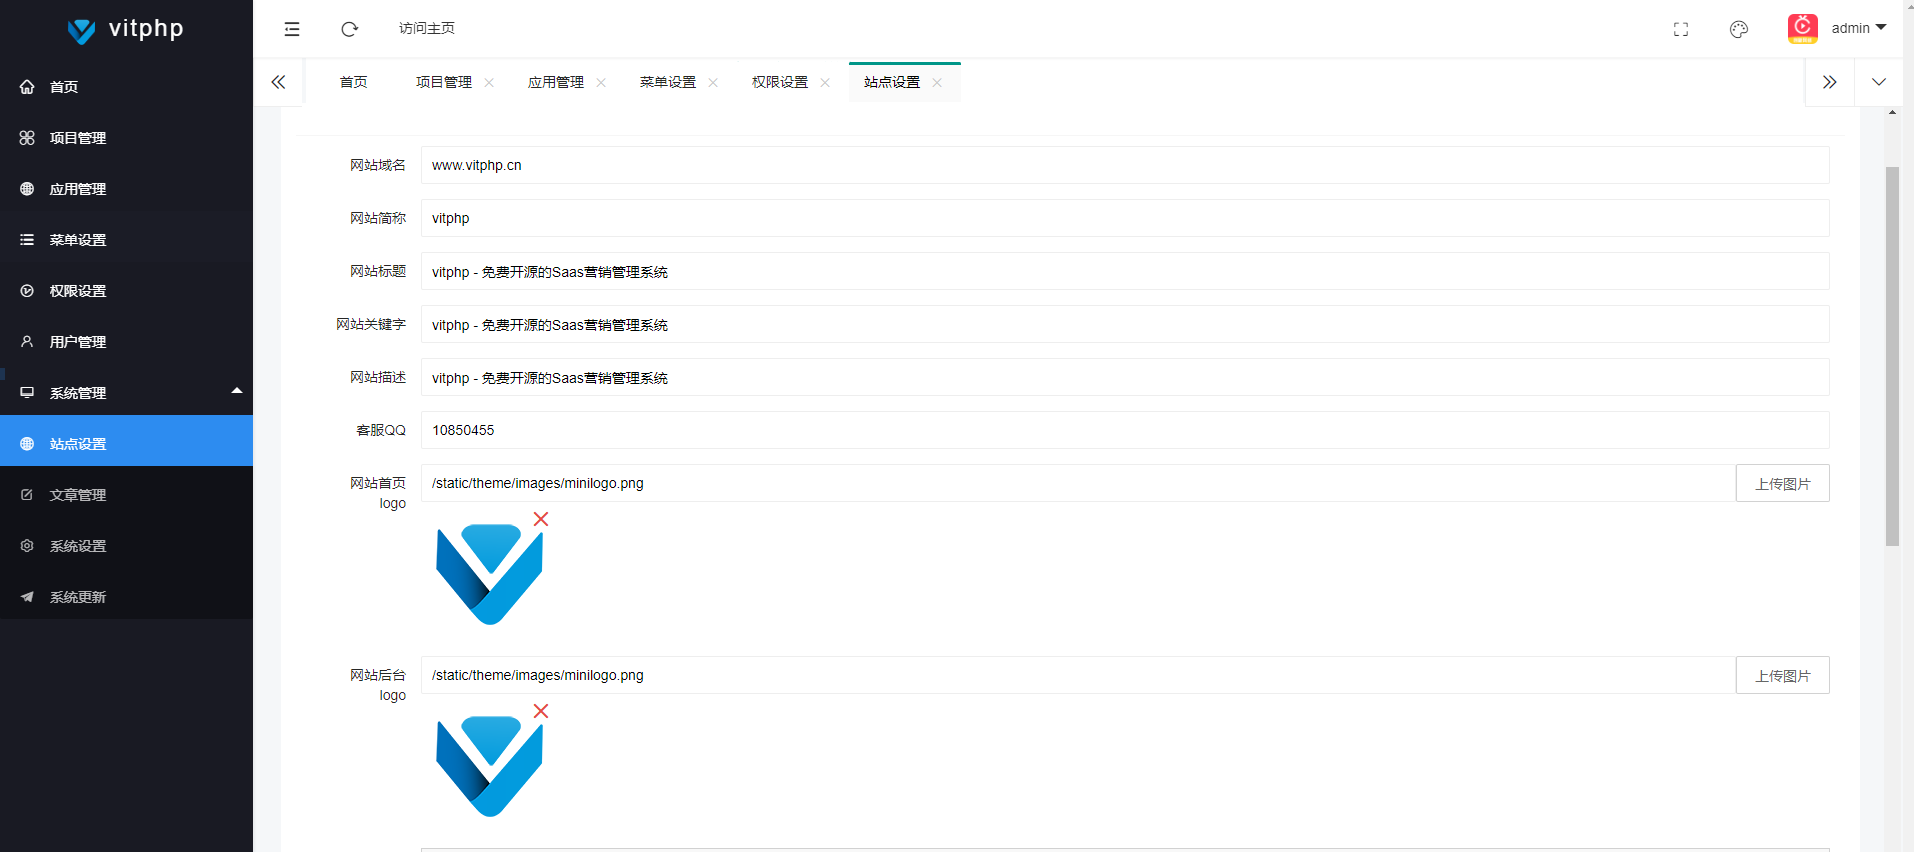Open 站点设置 in sidebar submenu
The width and height of the screenshot is (1914, 852).
(126, 441)
